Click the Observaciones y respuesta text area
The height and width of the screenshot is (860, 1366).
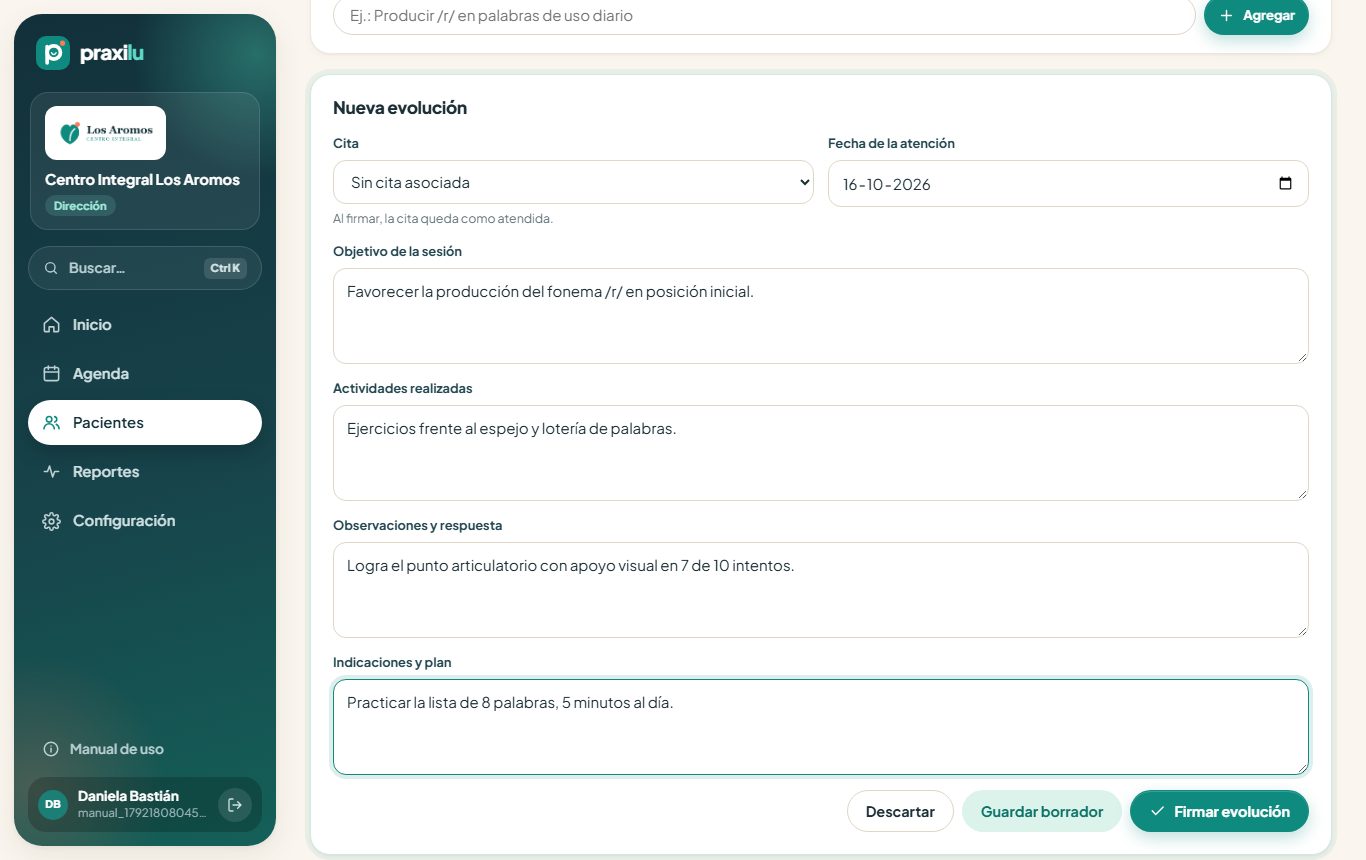(x=821, y=590)
